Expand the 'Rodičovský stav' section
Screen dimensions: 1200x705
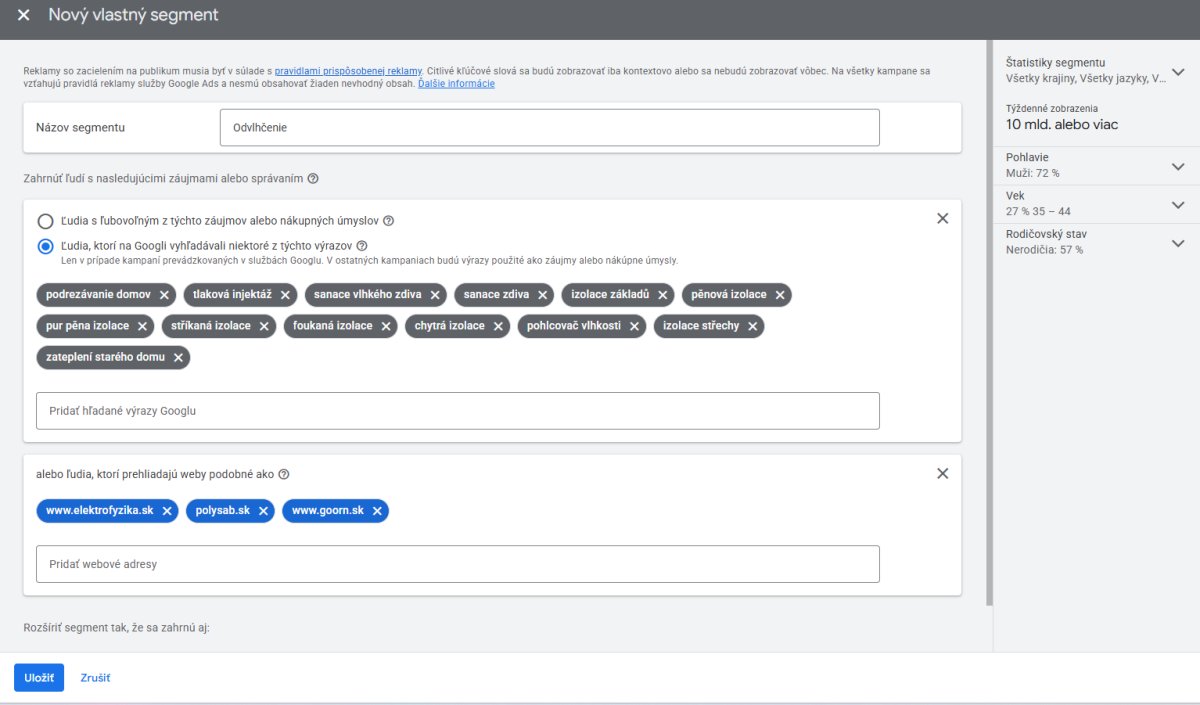point(1177,243)
